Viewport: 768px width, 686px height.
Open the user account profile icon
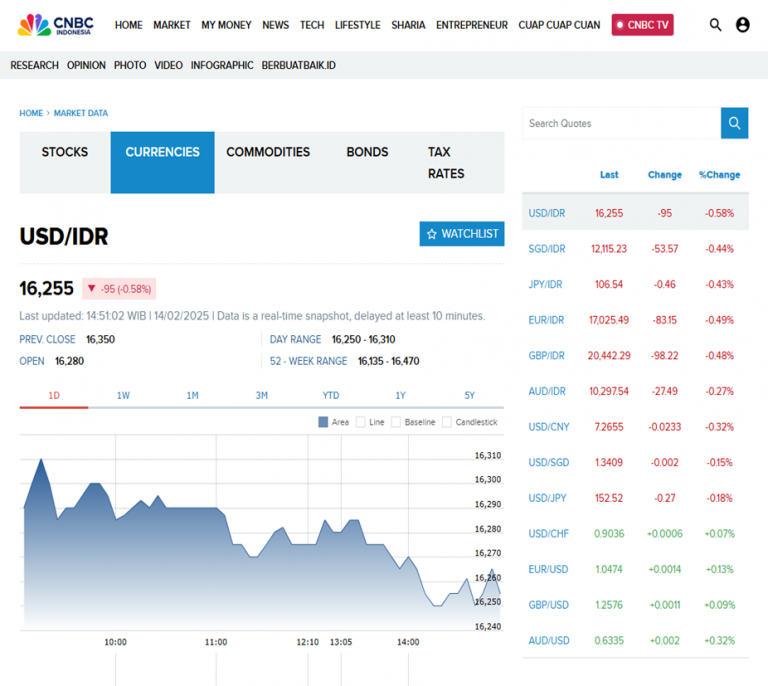pos(742,25)
